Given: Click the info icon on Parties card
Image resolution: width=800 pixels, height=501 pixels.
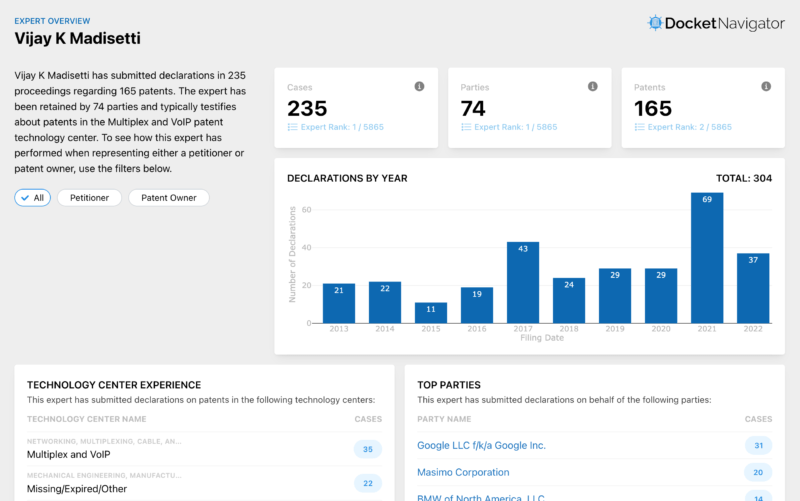Looking at the screenshot, I should click(593, 87).
